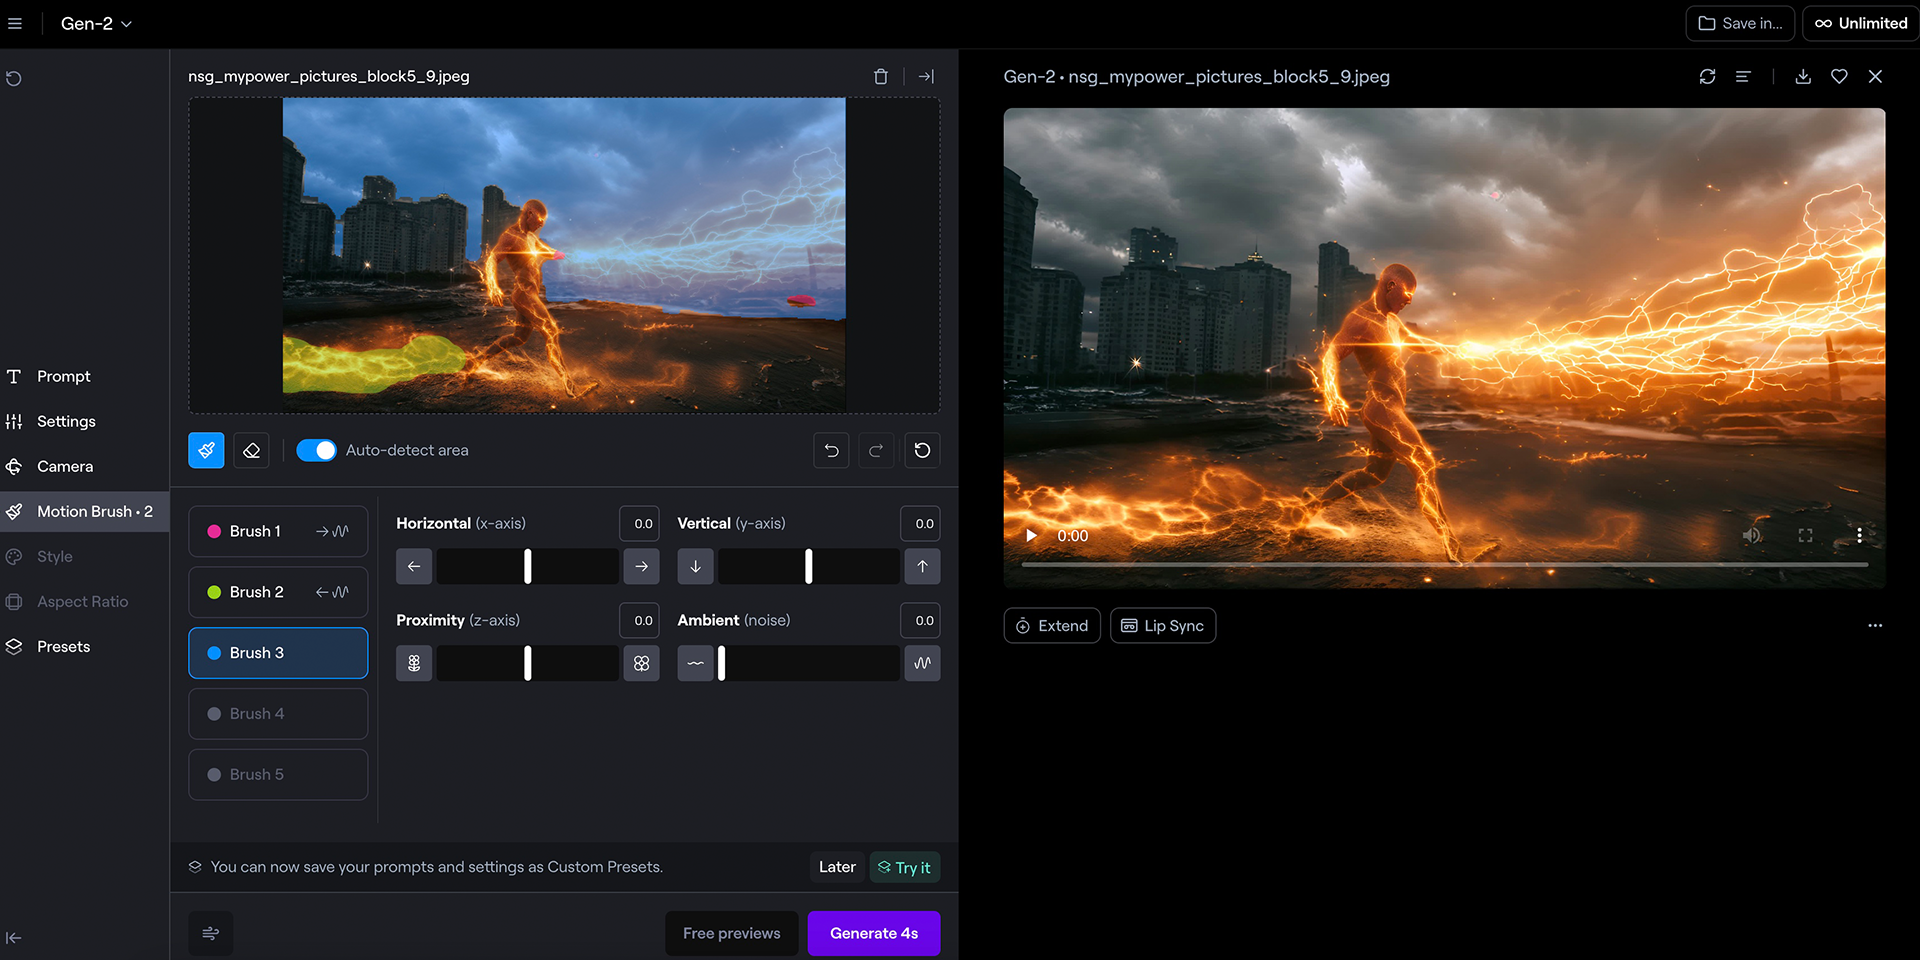Mute the video preview audio

1752,535
